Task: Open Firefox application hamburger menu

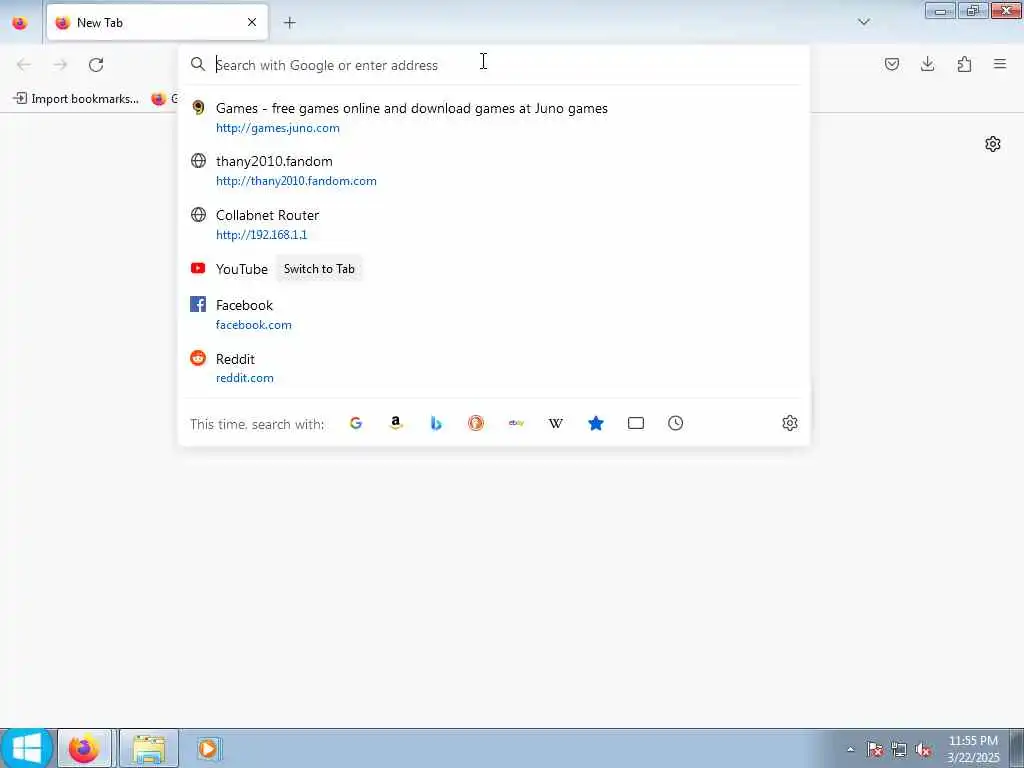Action: point(1000,64)
